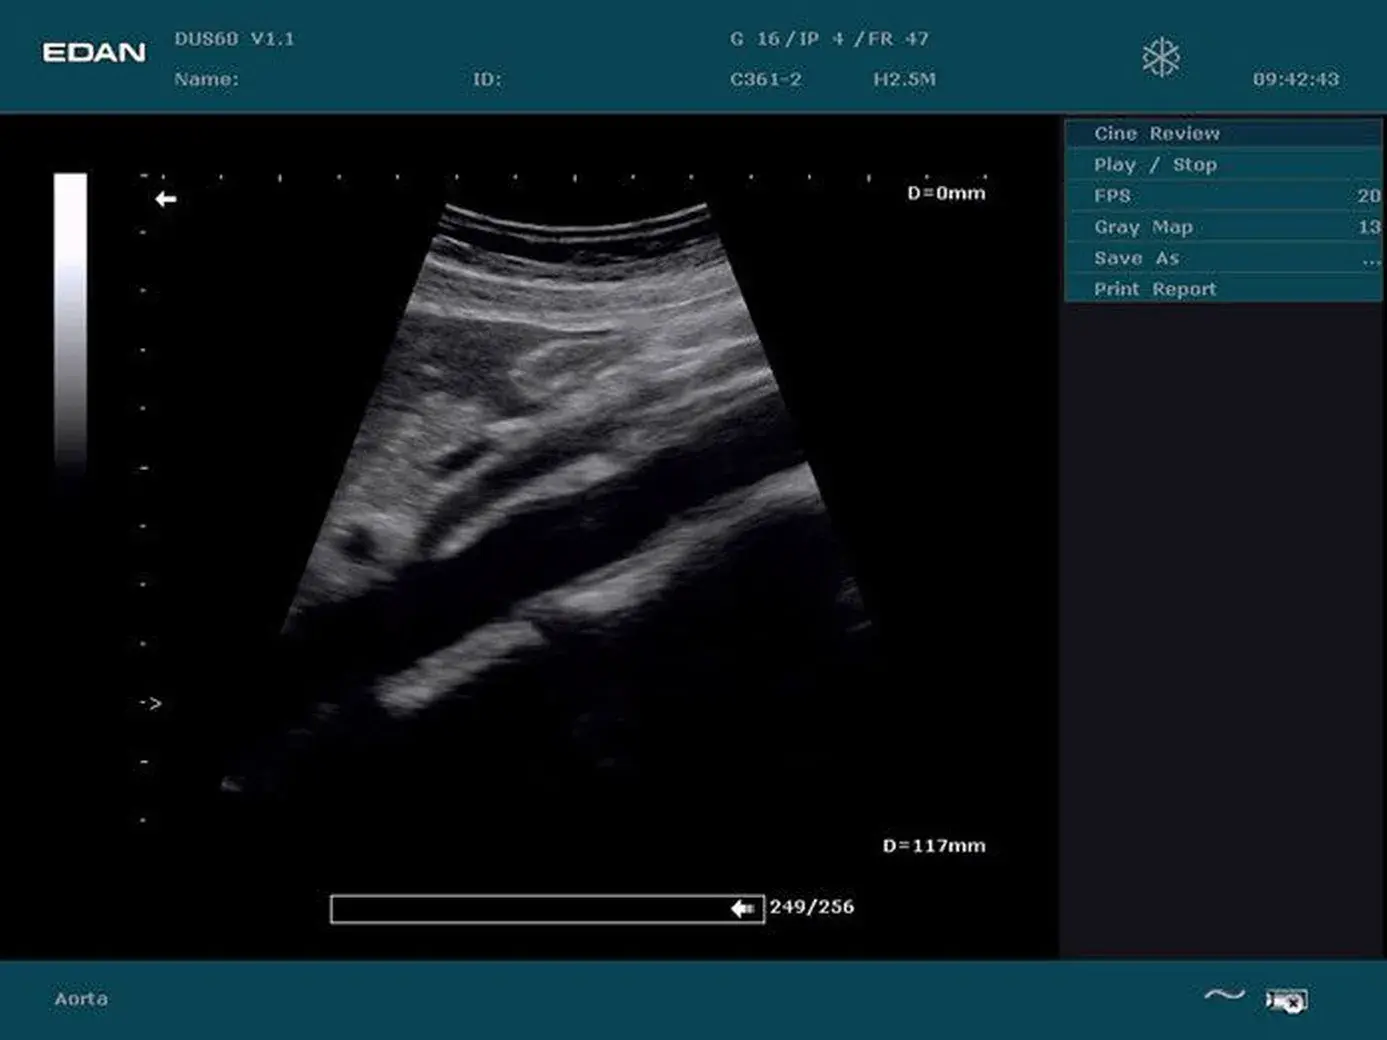Click the C361-2 probe label
1387x1040 pixels.
click(x=766, y=79)
